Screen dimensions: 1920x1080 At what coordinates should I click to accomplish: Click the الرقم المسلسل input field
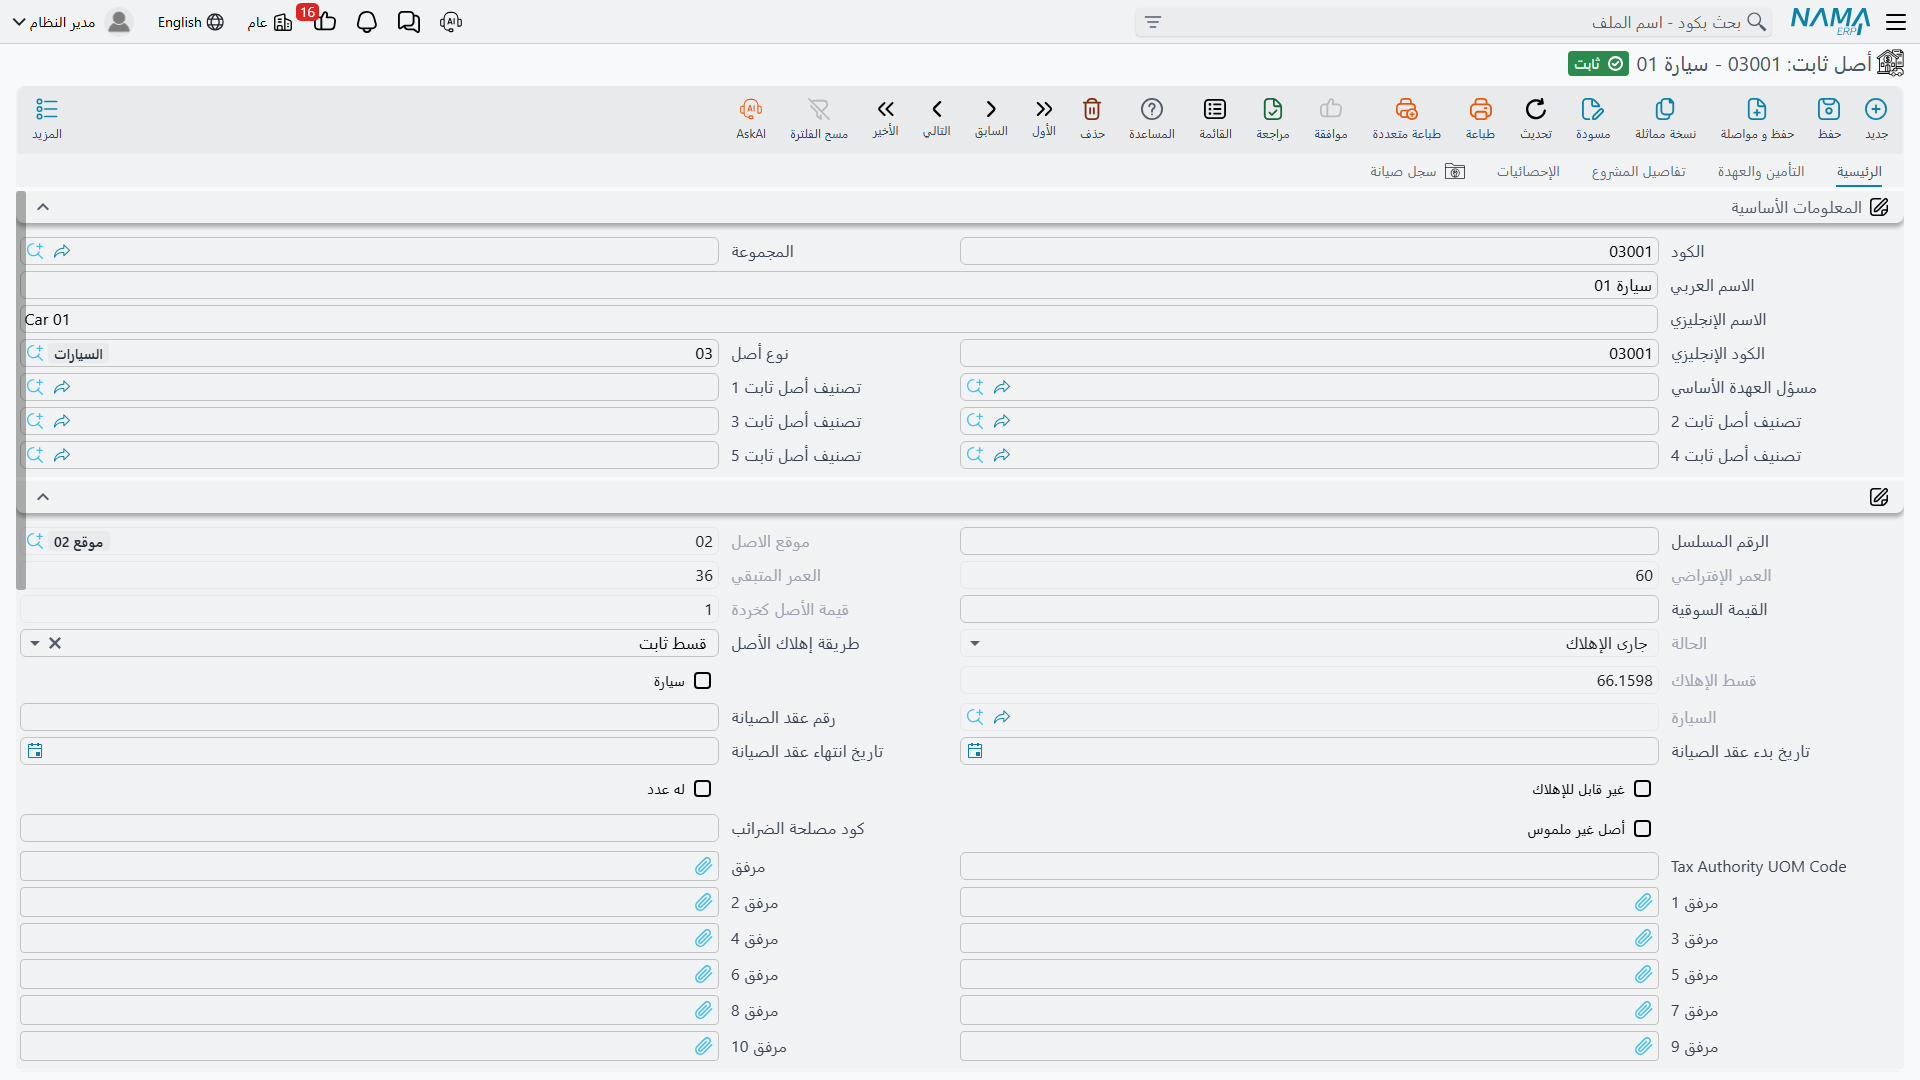[1309, 542]
